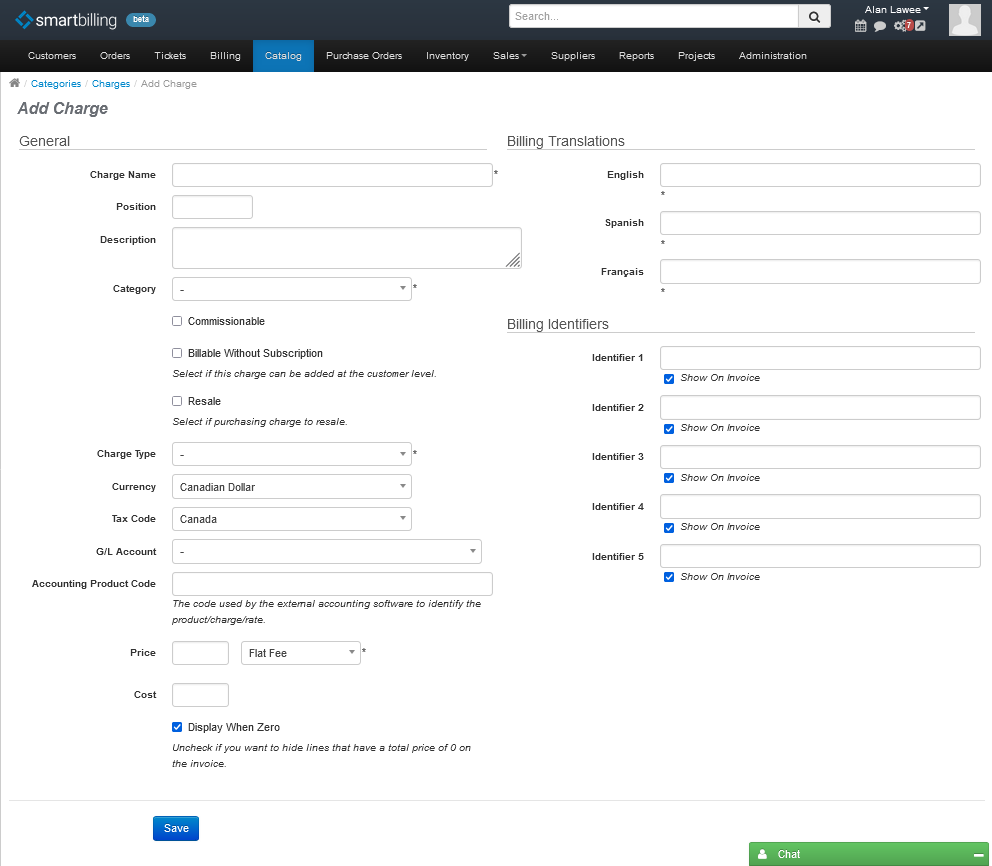Viewport: 992px width, 866px height.
Task: Toggle Show On Invoice for Identifier 2
Action: point(669,429)
